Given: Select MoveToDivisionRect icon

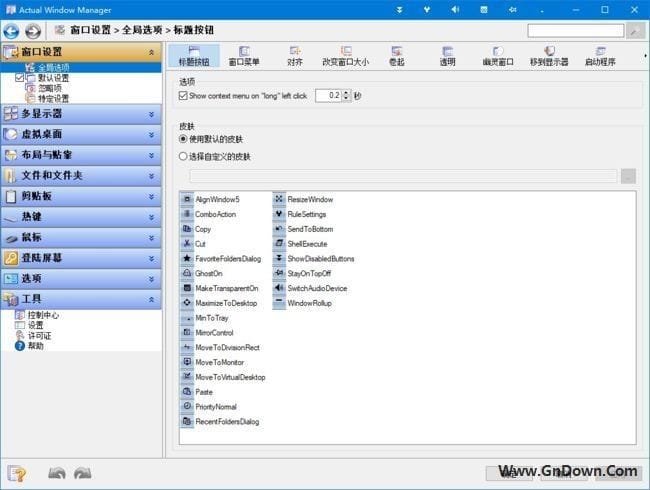Looking at the screenshot, I should pyautogui.click(x=187, y=347).
